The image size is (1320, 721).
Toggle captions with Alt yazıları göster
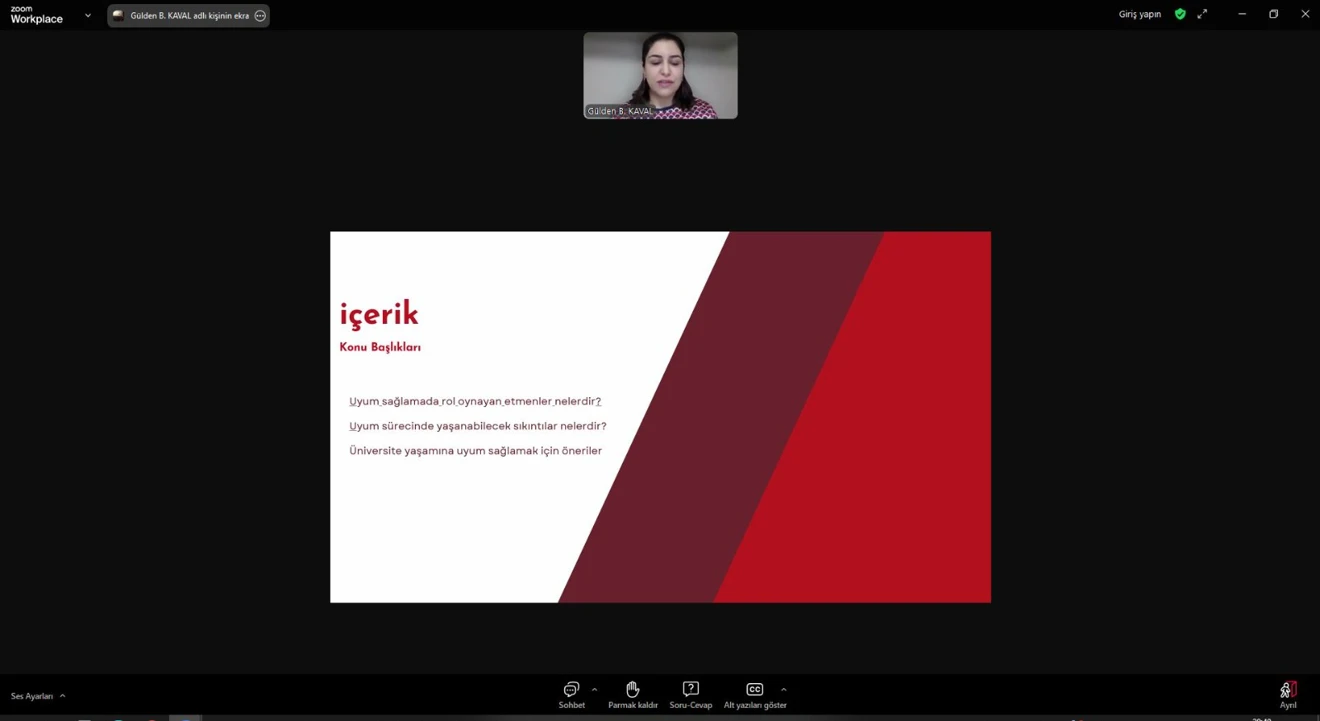pyautogui.click(x=755, y=694)
